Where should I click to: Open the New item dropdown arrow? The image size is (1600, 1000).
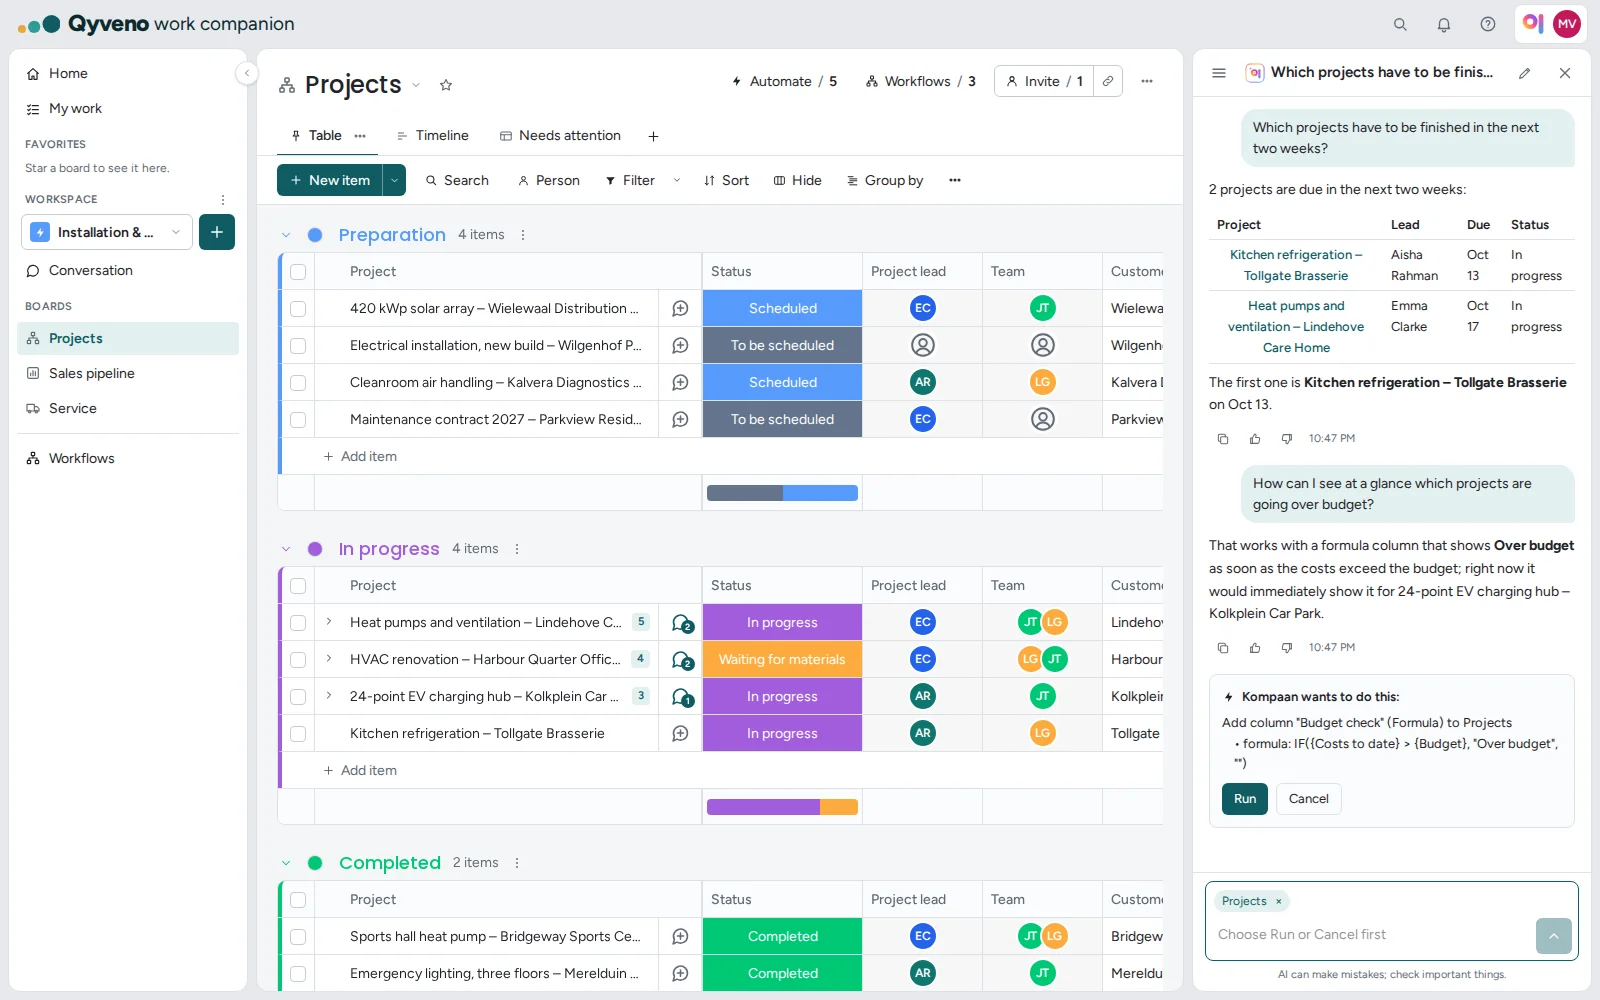[394, 180]
